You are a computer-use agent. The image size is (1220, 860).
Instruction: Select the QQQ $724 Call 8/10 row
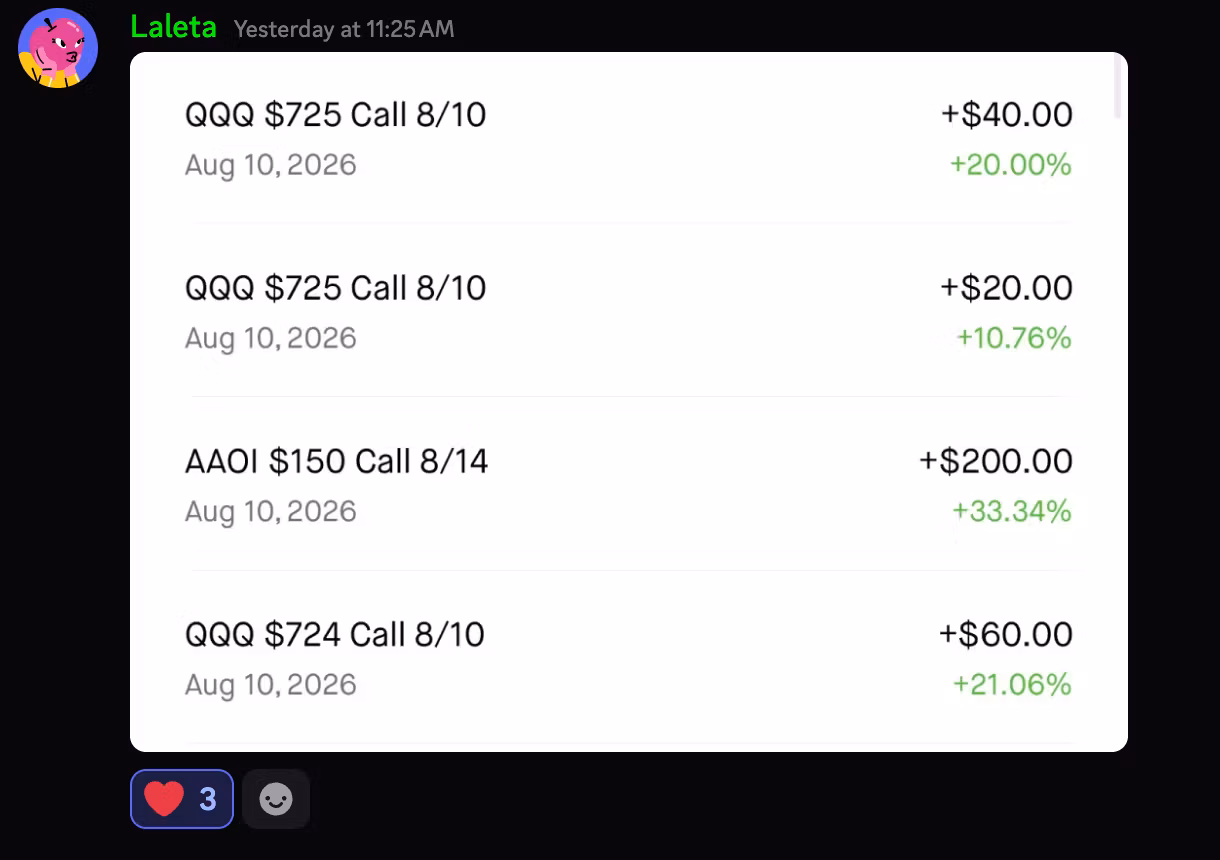pyautogui.click(x=629, y=658)
